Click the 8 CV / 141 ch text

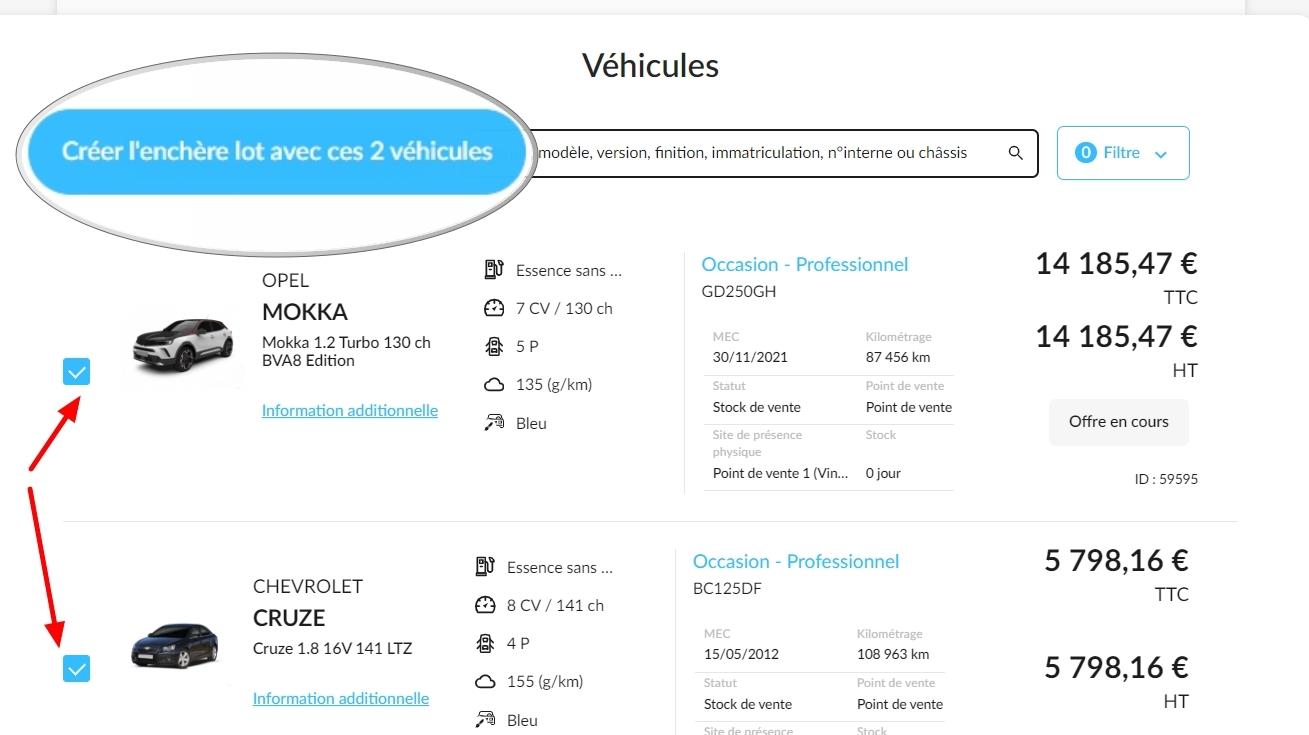pyautogui.click(x=555, y=605)
